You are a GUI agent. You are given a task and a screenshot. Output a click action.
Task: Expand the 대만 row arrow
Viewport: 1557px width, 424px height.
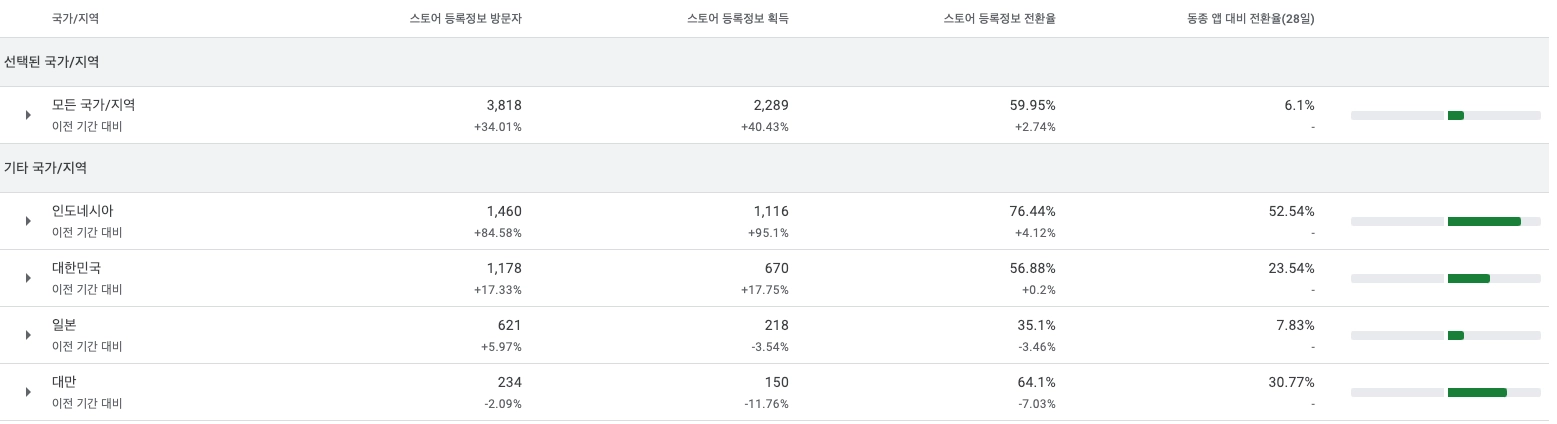[x=28, y=392]
